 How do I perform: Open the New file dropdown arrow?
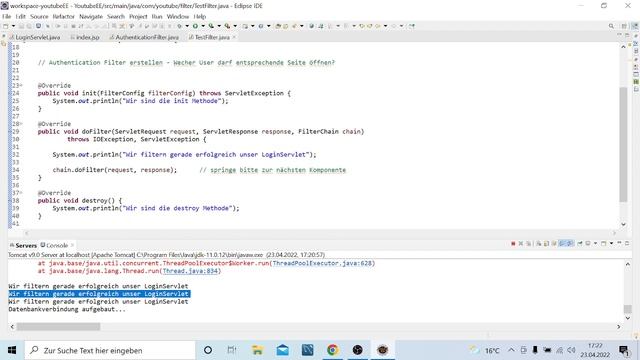(13, 26)
